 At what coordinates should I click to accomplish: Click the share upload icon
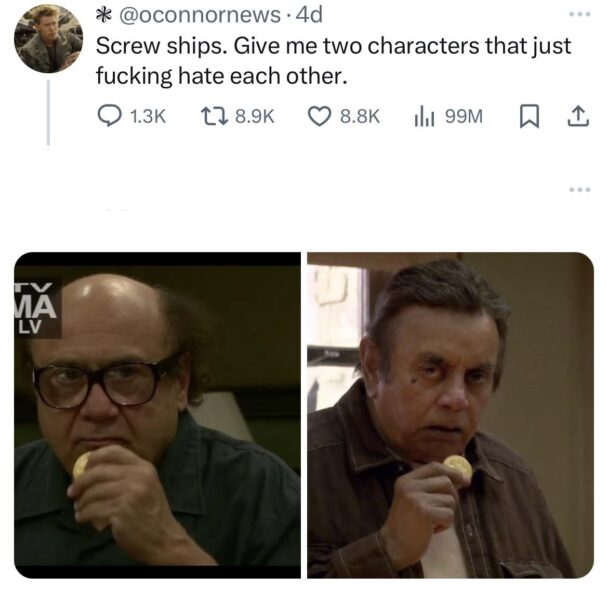coord(578,116)
